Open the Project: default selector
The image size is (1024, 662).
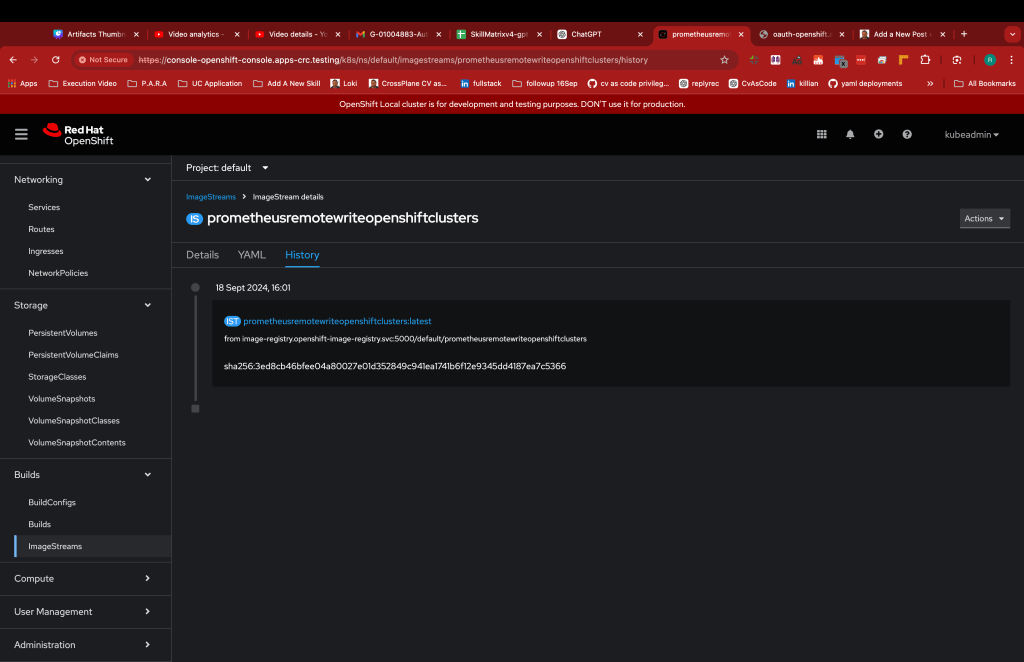point(227,168)
